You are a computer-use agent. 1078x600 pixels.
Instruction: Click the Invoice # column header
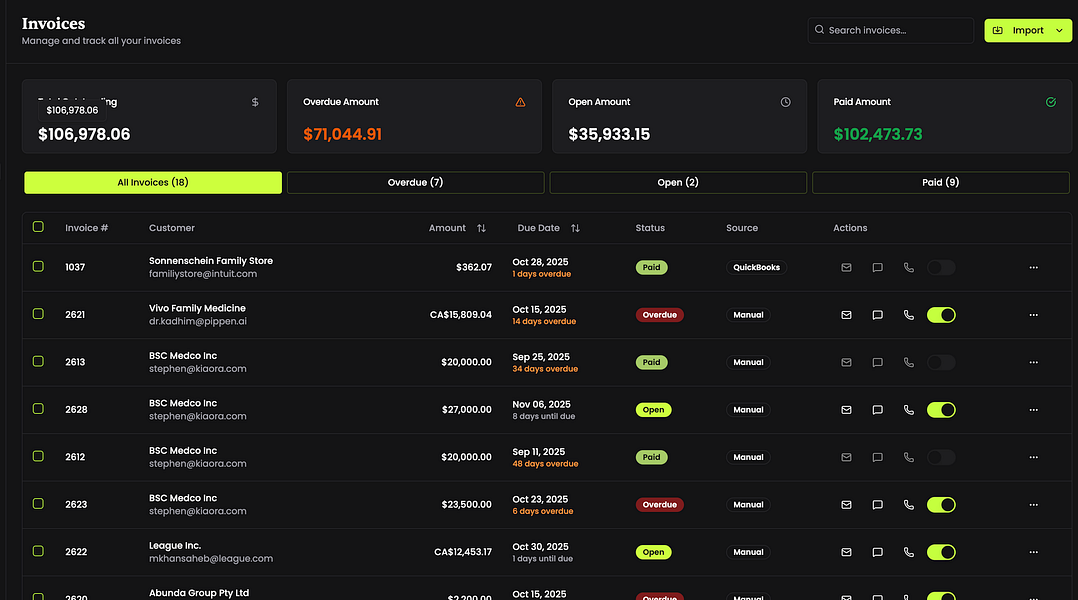(x=87, y=228)
